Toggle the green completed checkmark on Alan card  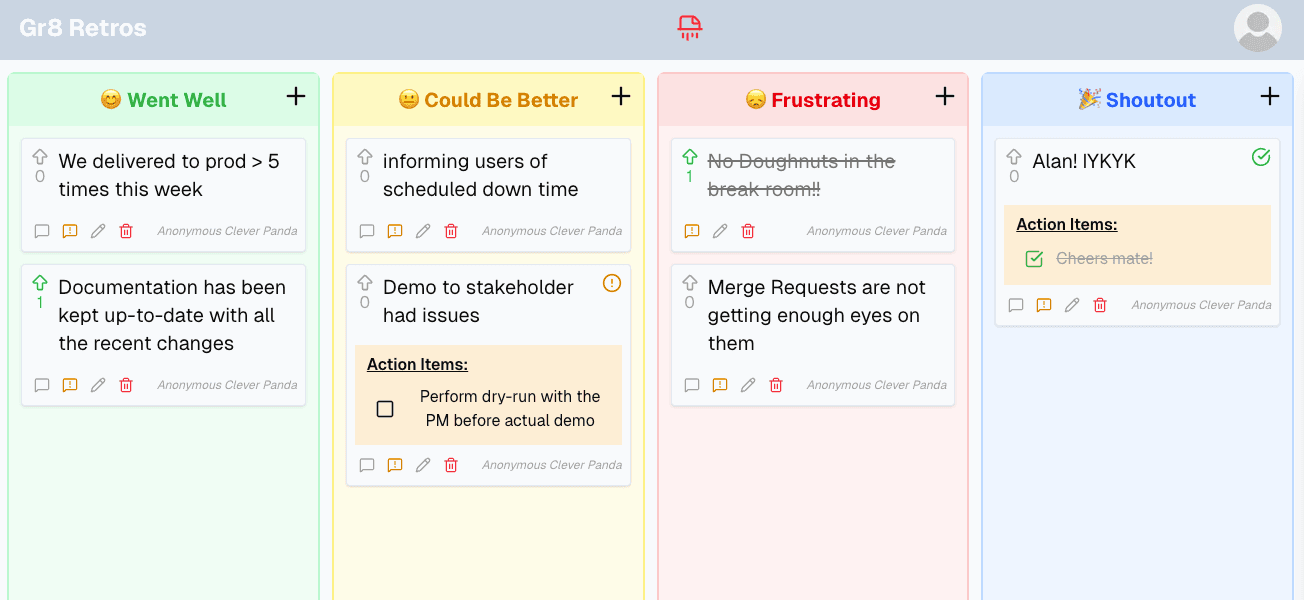coord(1261,157)
